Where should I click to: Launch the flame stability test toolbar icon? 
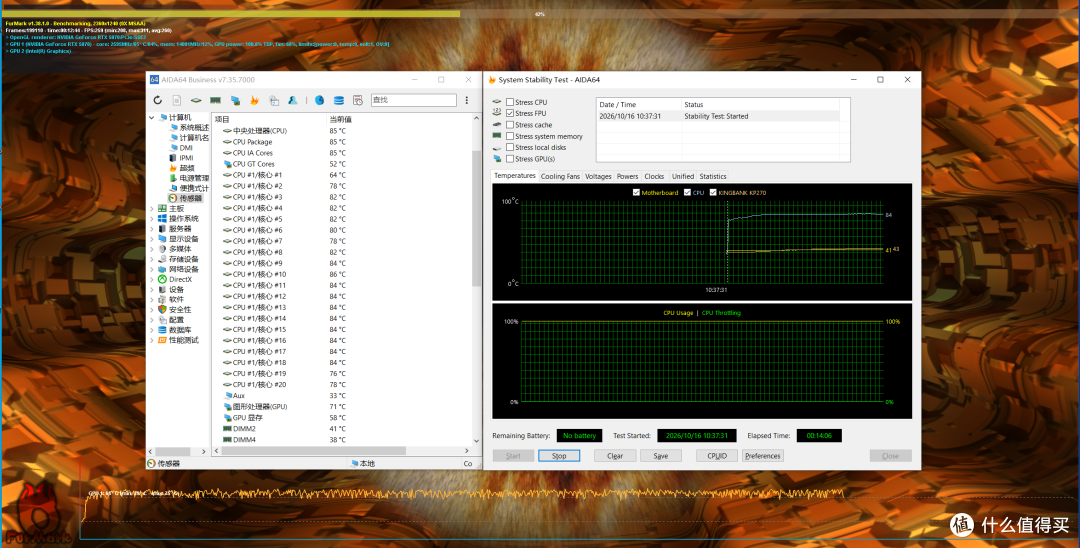point(254,101)
